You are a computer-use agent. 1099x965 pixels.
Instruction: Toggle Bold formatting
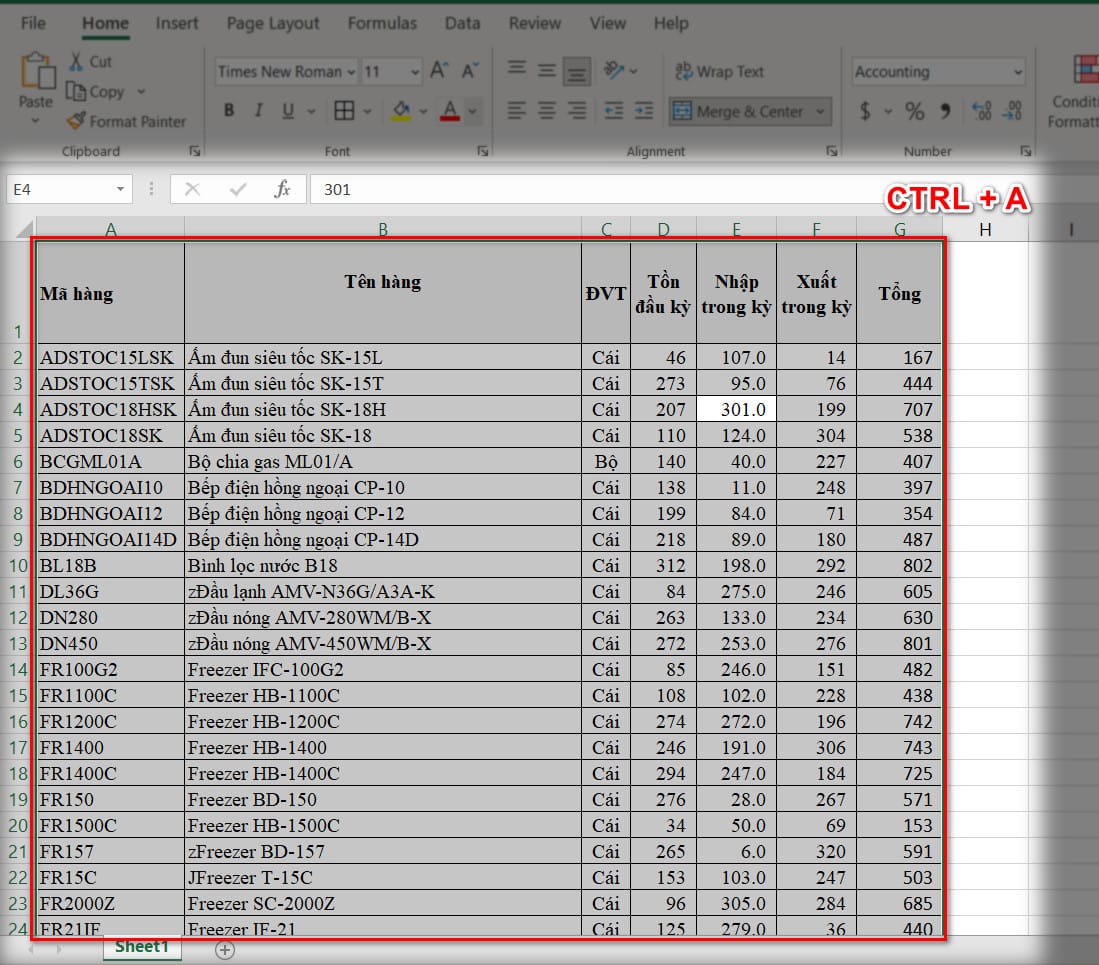(x=228, y=111)
